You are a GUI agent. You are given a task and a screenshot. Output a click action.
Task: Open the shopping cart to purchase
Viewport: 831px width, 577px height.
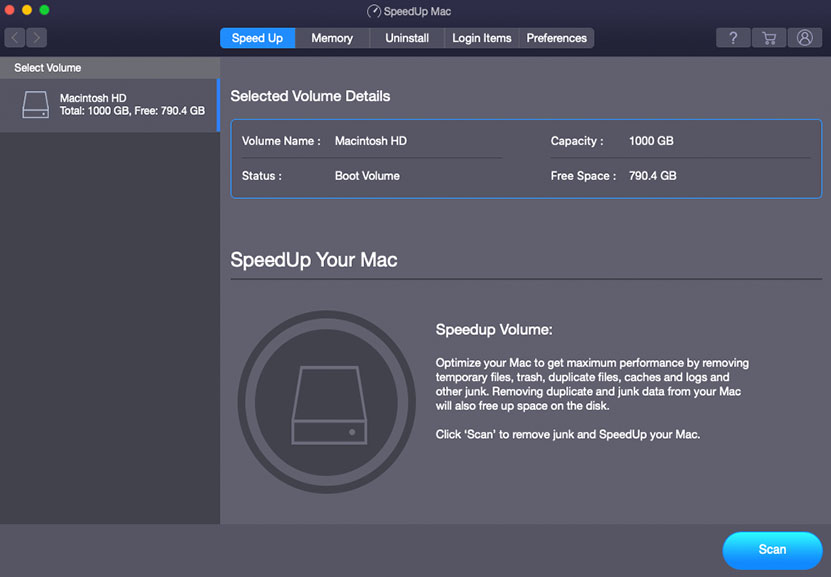[x=769, y=37]
